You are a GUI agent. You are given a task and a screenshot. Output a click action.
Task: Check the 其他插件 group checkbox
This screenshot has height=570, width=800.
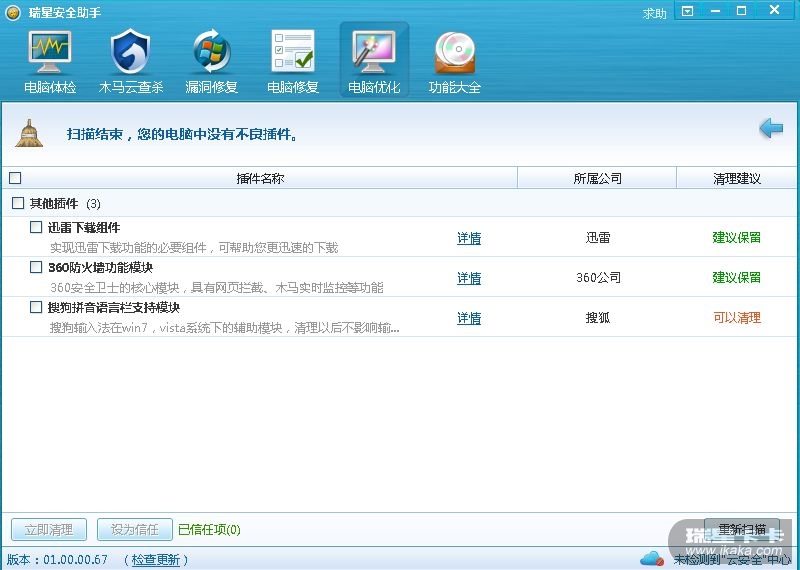(18, 203)
